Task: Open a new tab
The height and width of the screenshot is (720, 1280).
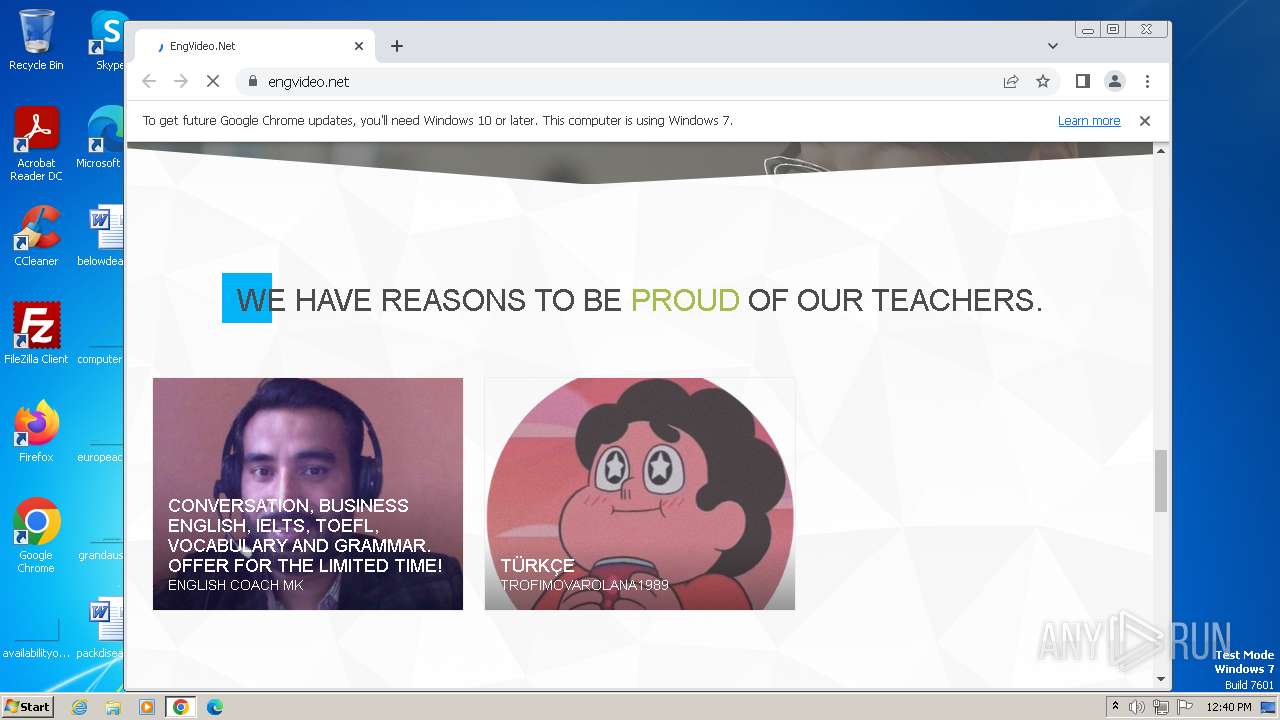Action: (397, 46)
